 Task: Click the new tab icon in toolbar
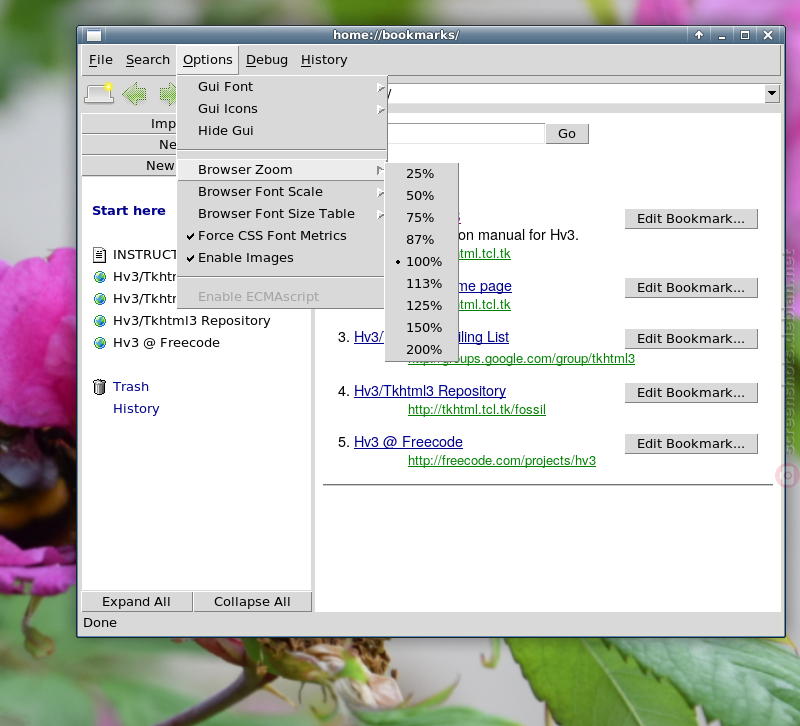click(99, 93)
